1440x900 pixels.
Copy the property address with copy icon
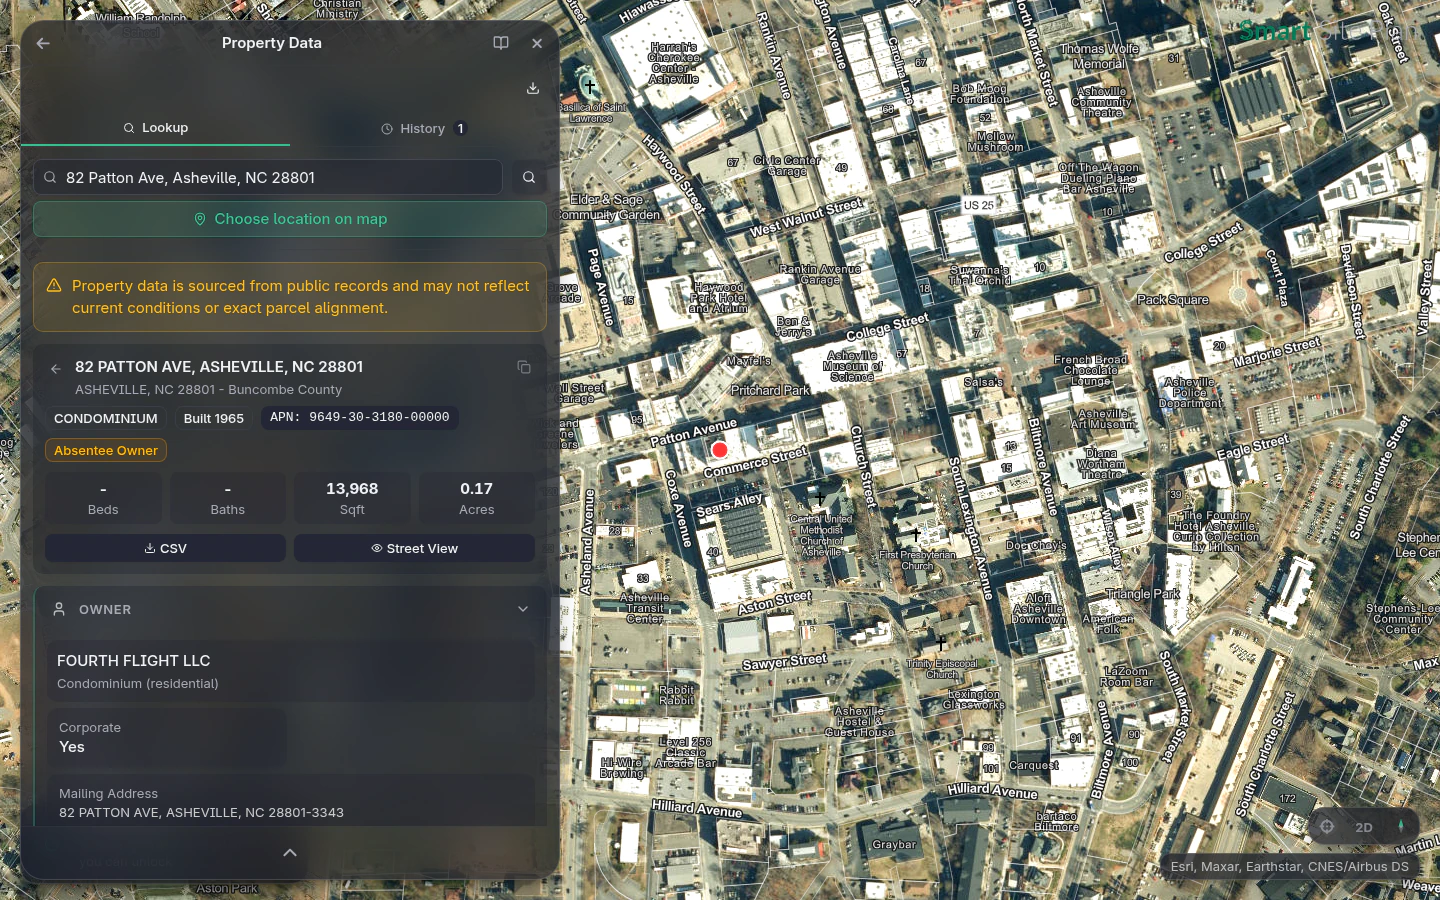524,367
